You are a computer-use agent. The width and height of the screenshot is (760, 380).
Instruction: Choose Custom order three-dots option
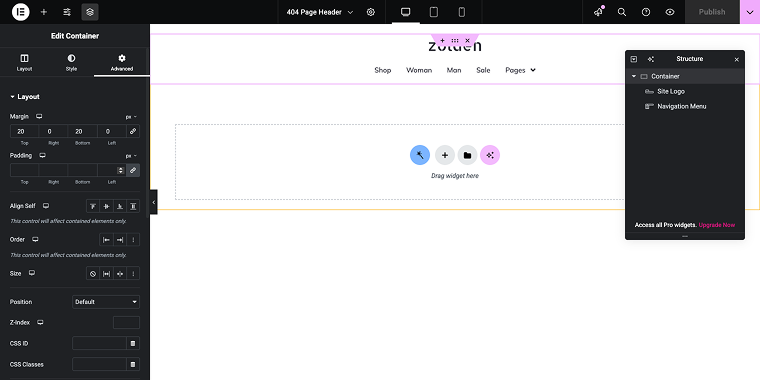pos(133,239)
